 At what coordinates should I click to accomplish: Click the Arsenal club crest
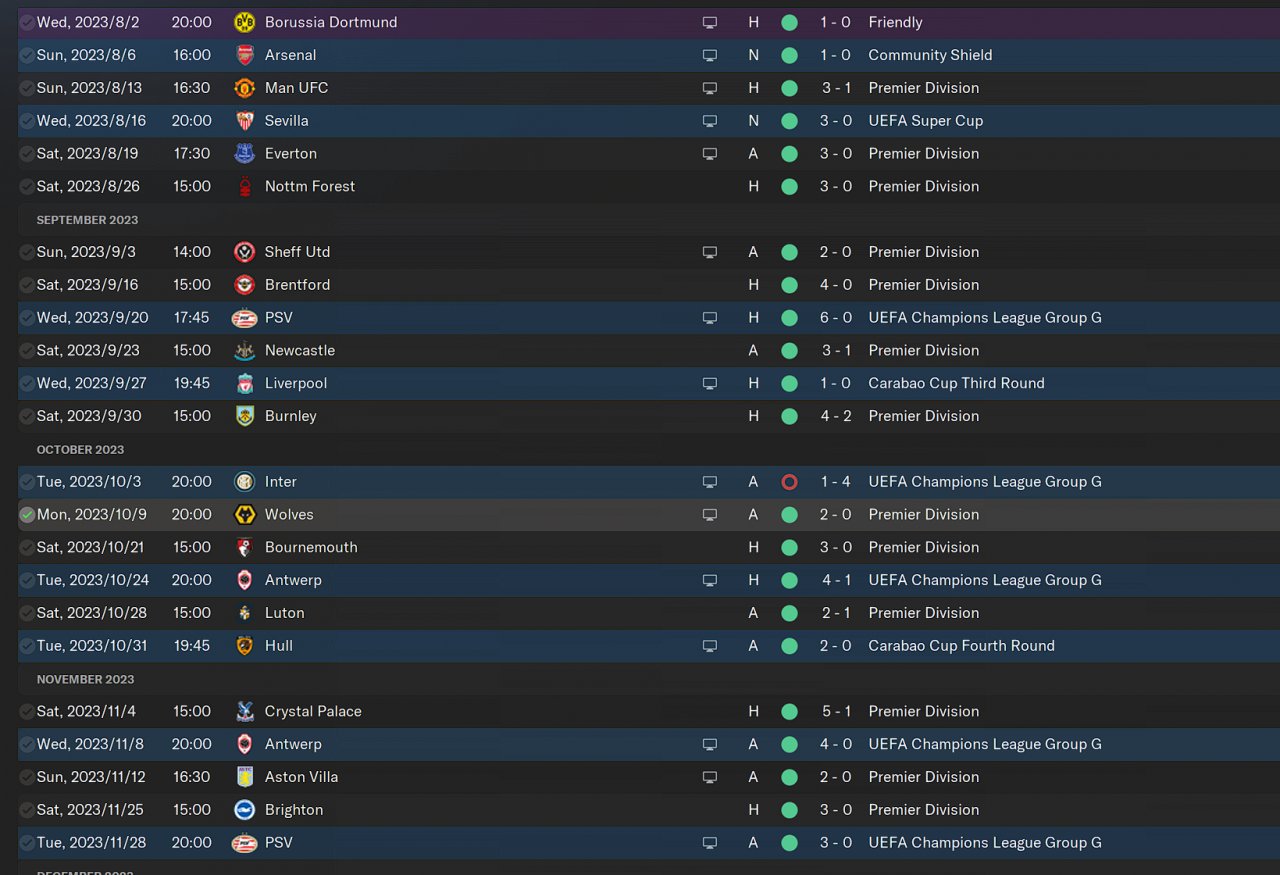[x=244, y=55]
